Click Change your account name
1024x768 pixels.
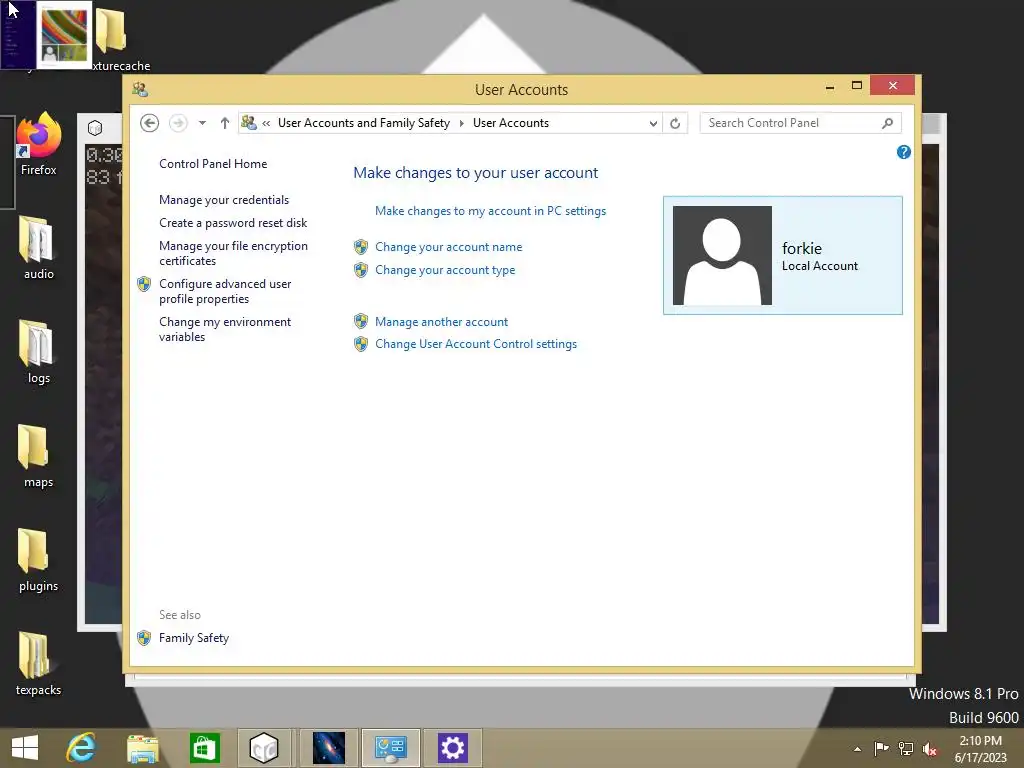449,247
